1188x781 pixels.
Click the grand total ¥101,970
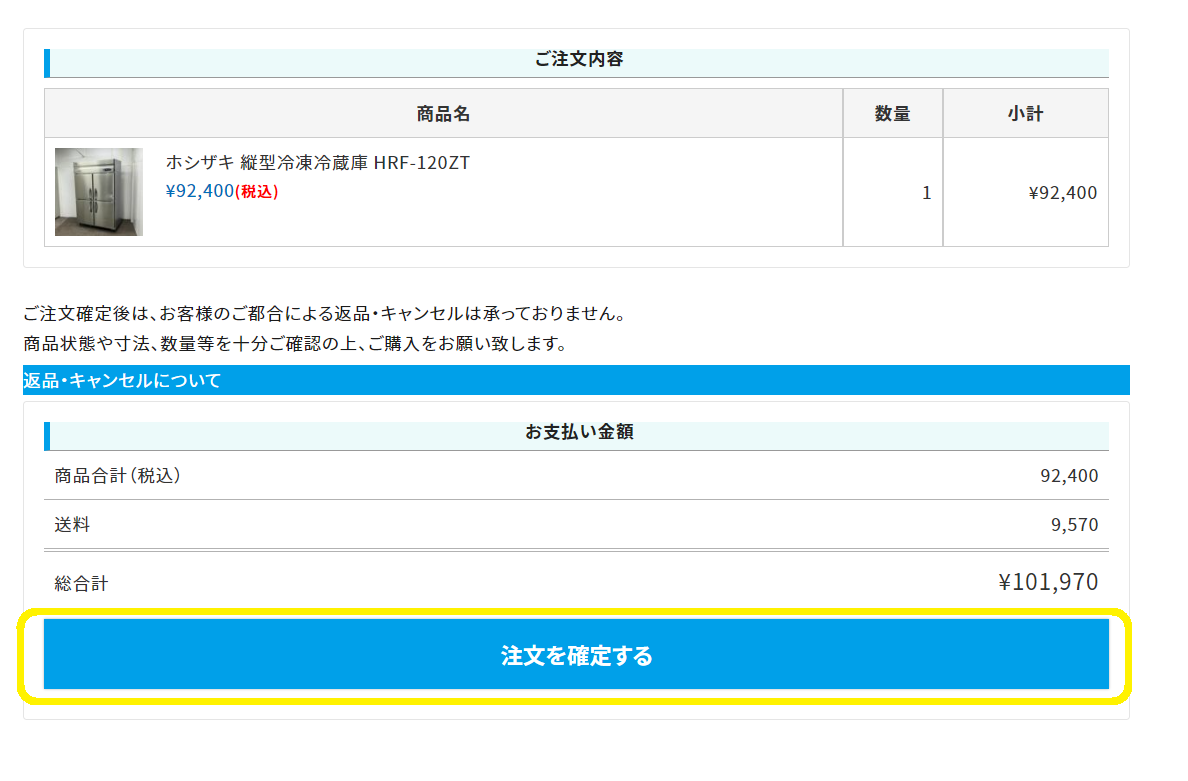(1047, 582)
